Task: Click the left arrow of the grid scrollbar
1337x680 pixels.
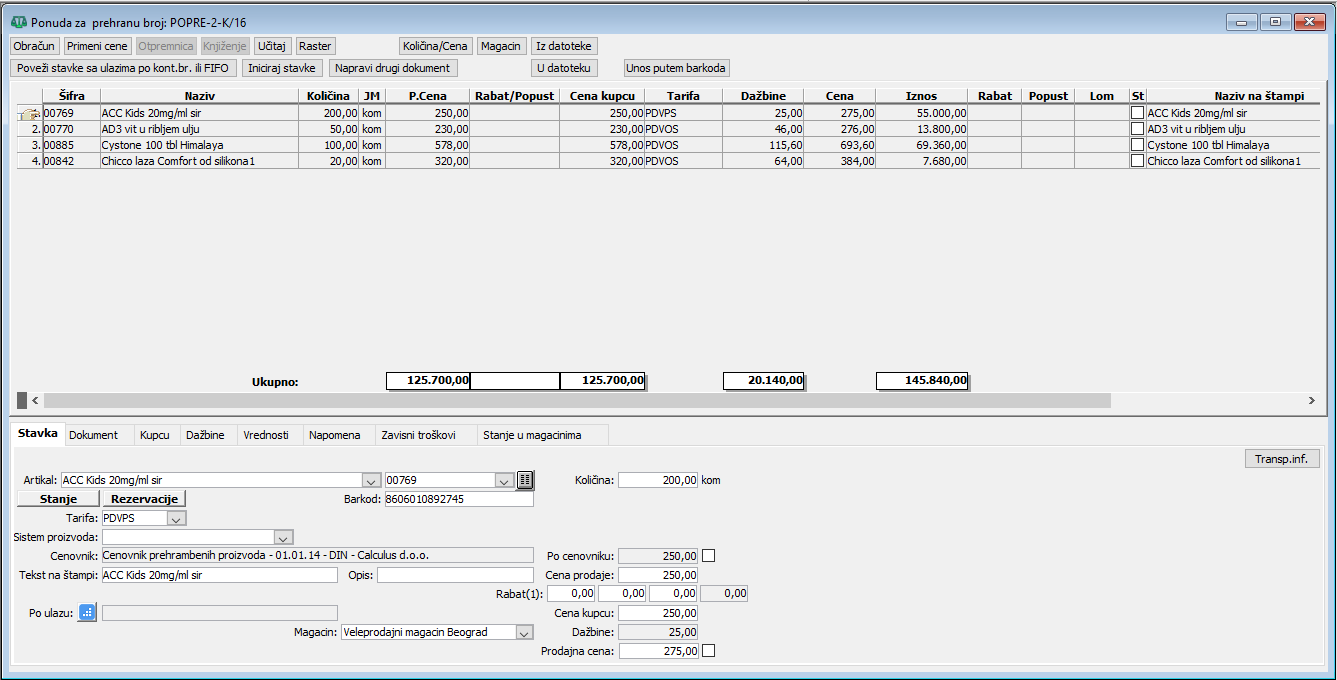Action: [x=36, y=400]
